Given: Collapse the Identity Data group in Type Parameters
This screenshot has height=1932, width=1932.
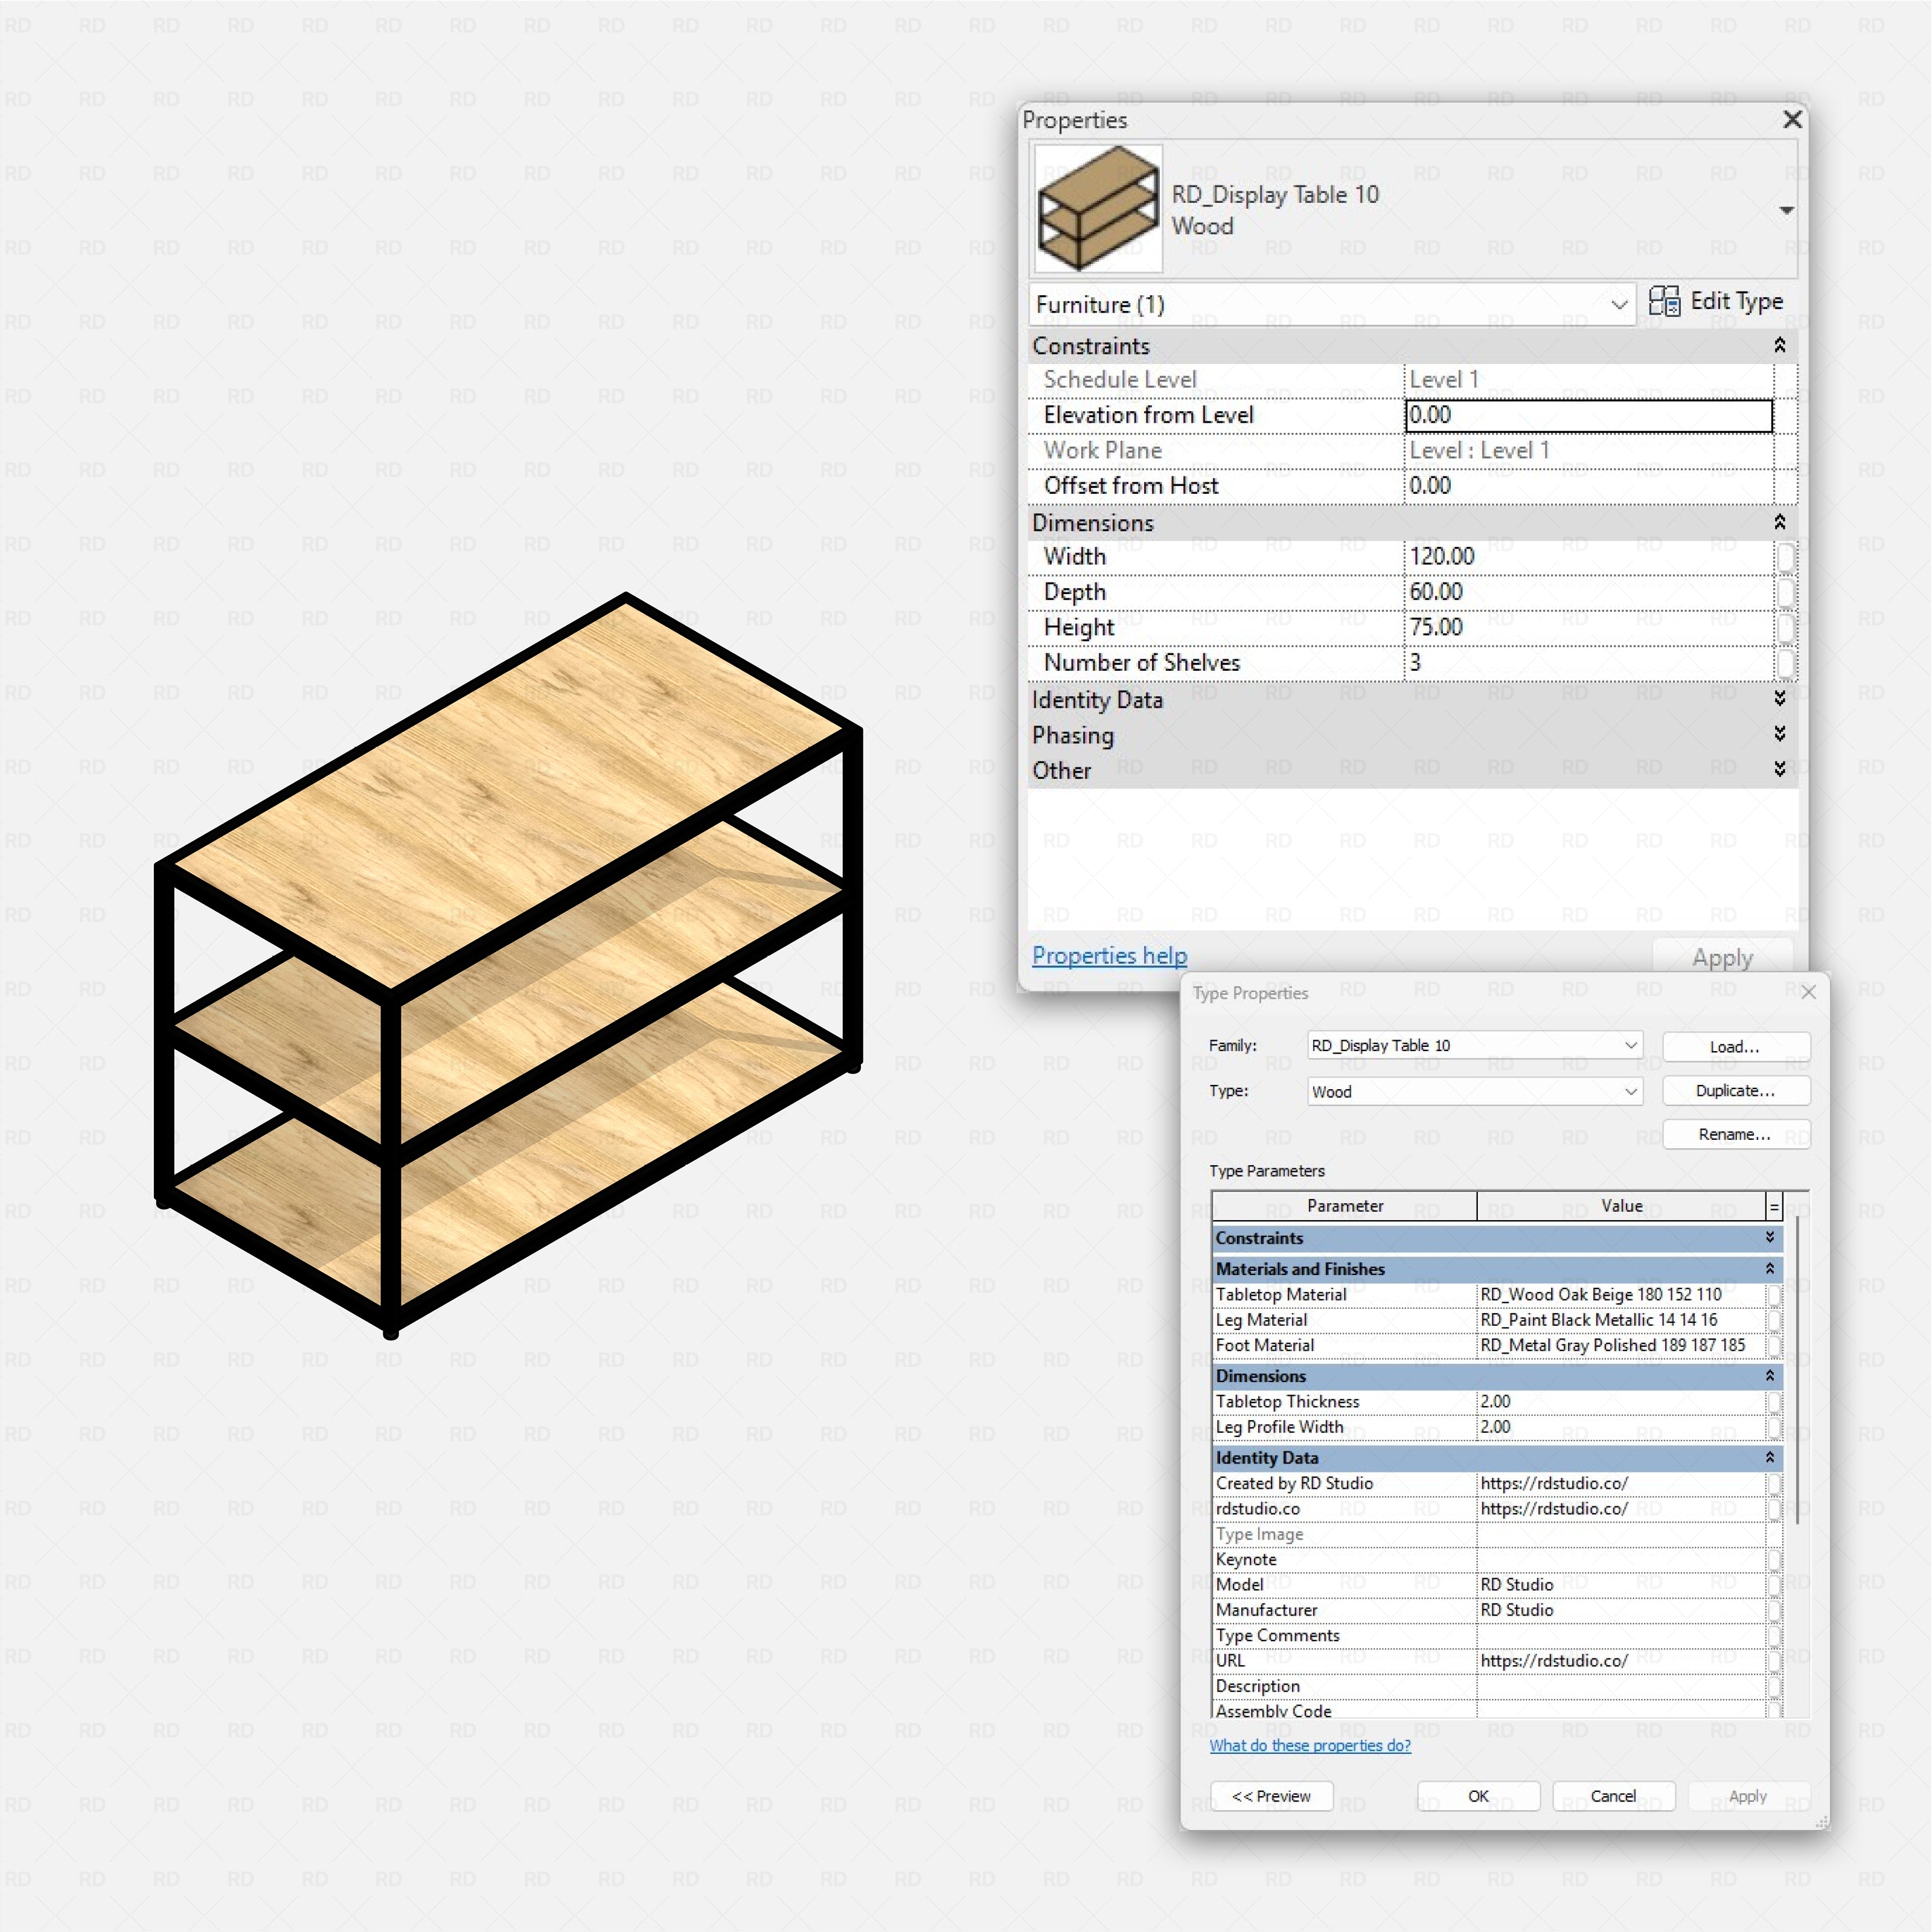Looking at the screenshot, I should (1770, 1457).
